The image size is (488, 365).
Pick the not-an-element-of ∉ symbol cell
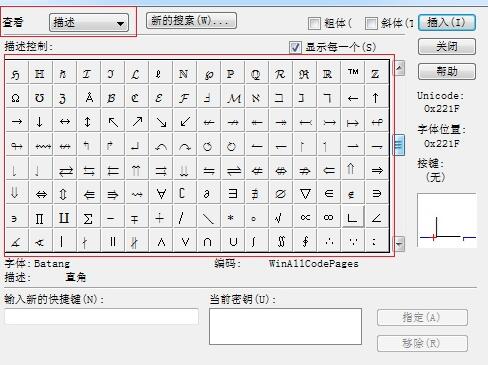click(353, 193)
